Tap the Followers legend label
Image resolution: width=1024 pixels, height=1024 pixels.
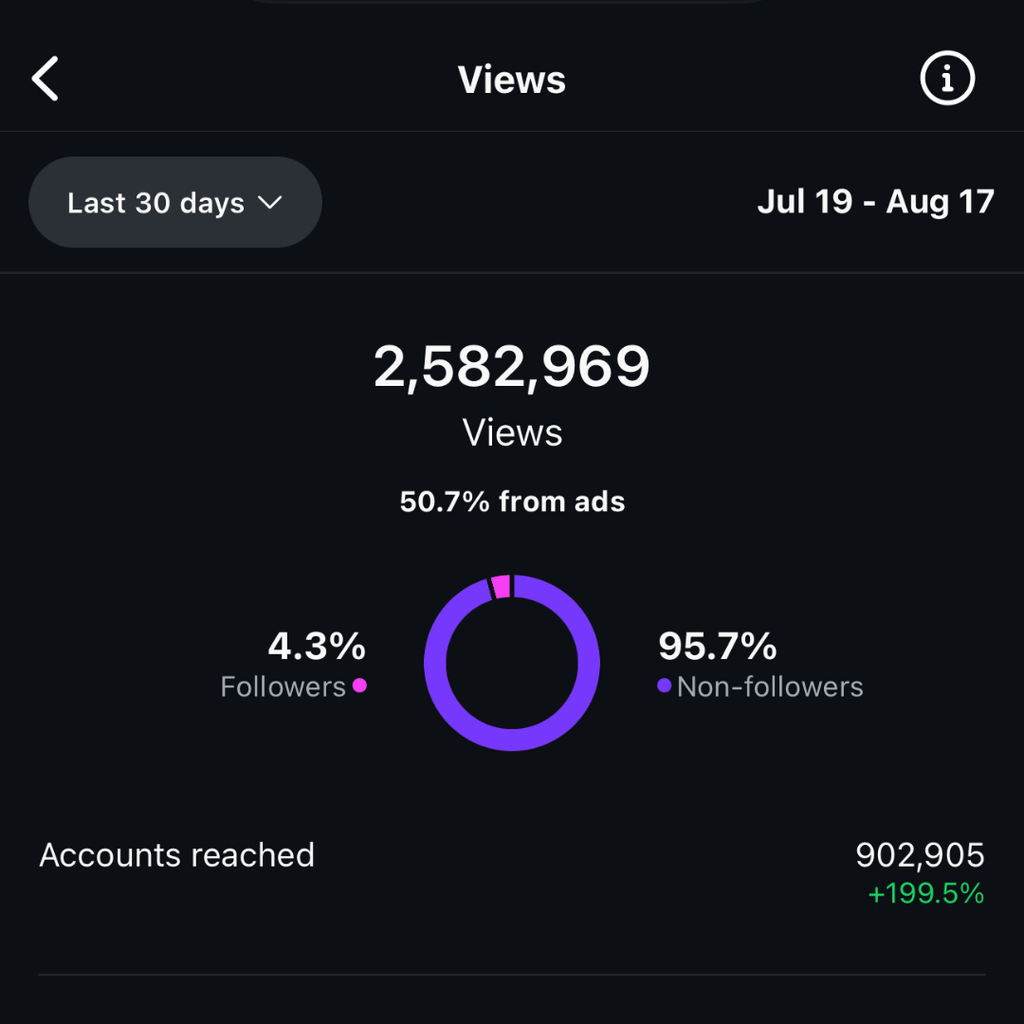(x=282, y=687)
